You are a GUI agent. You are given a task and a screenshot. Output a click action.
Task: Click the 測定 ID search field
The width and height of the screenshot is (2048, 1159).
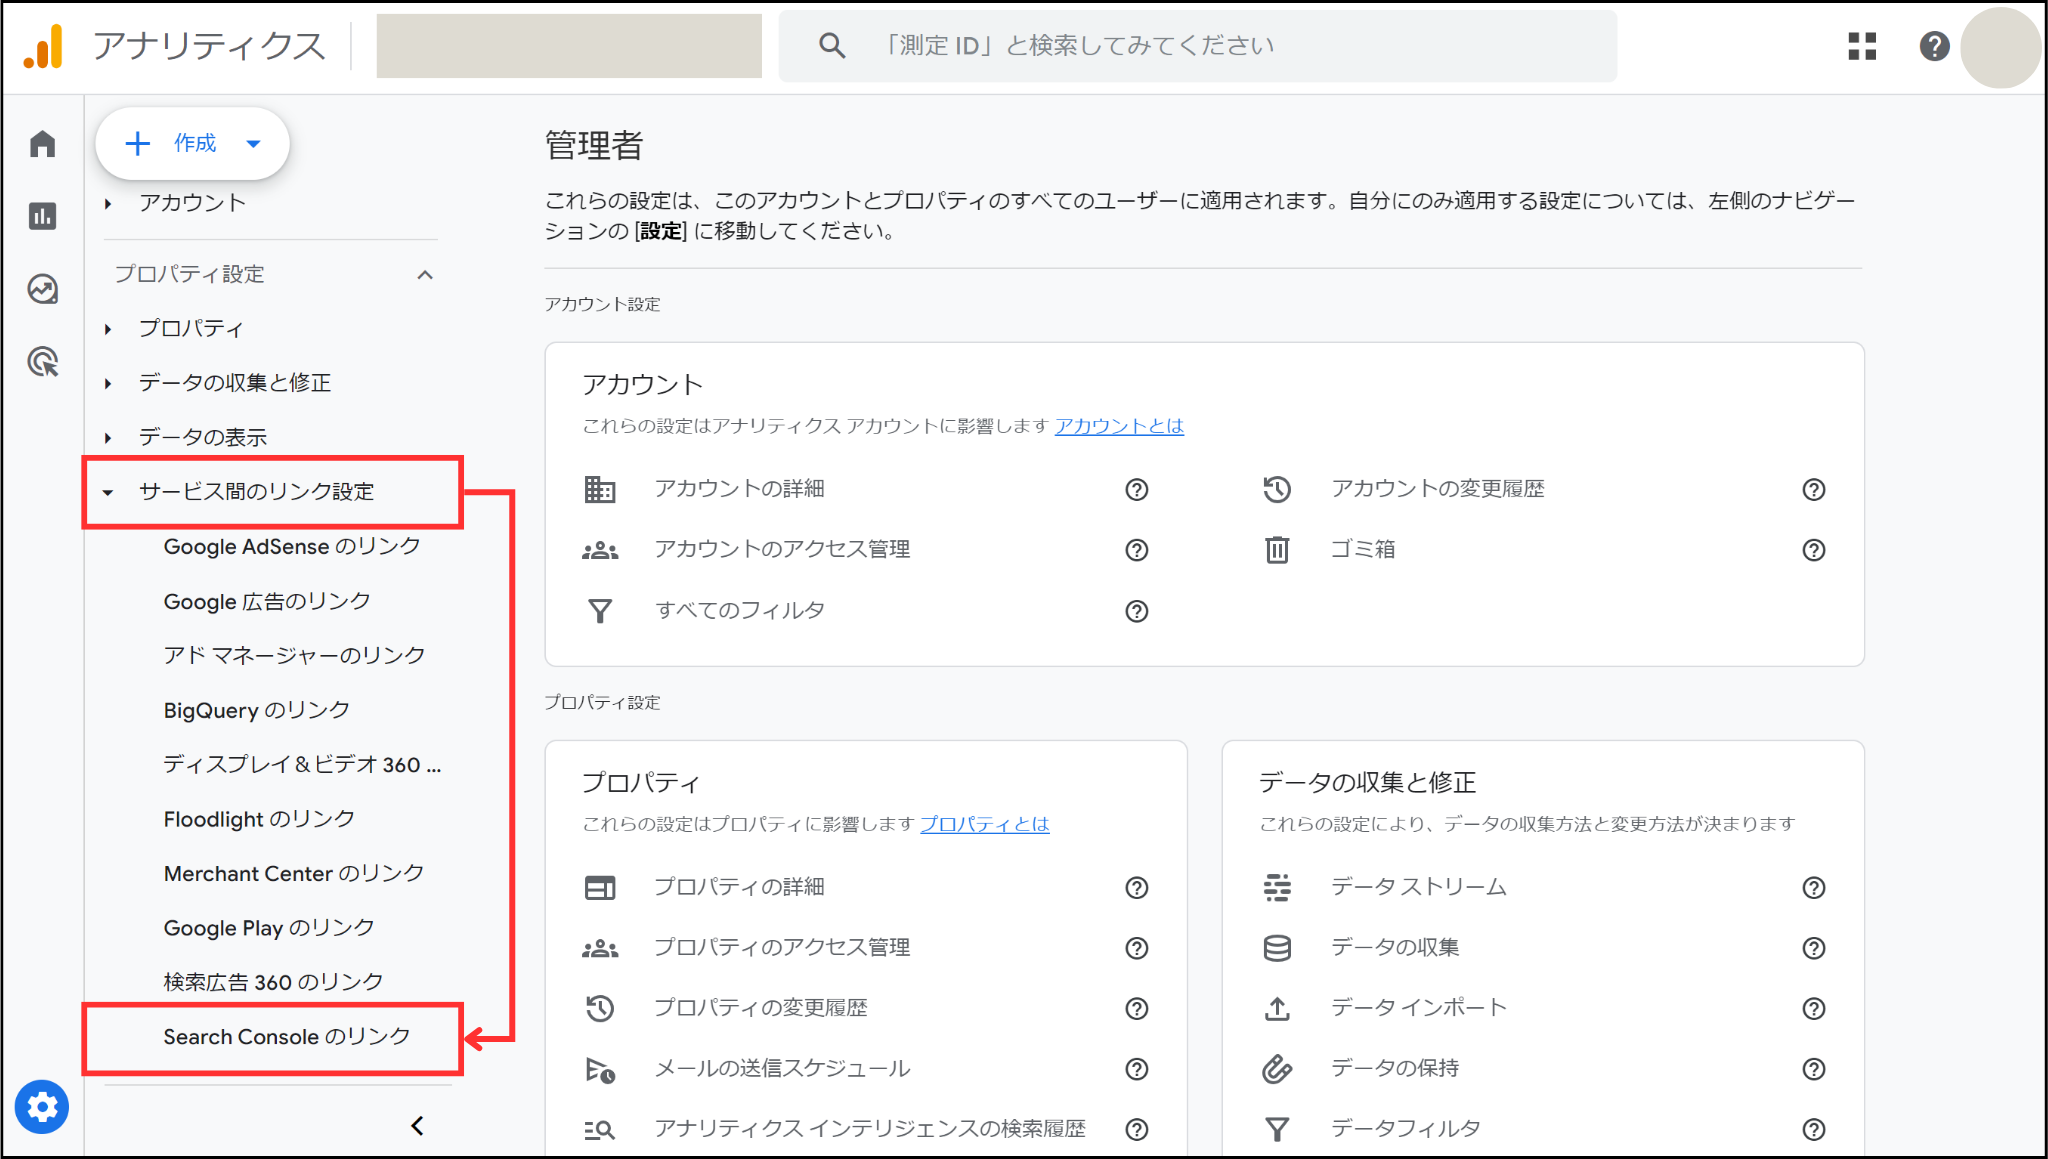1198,46
